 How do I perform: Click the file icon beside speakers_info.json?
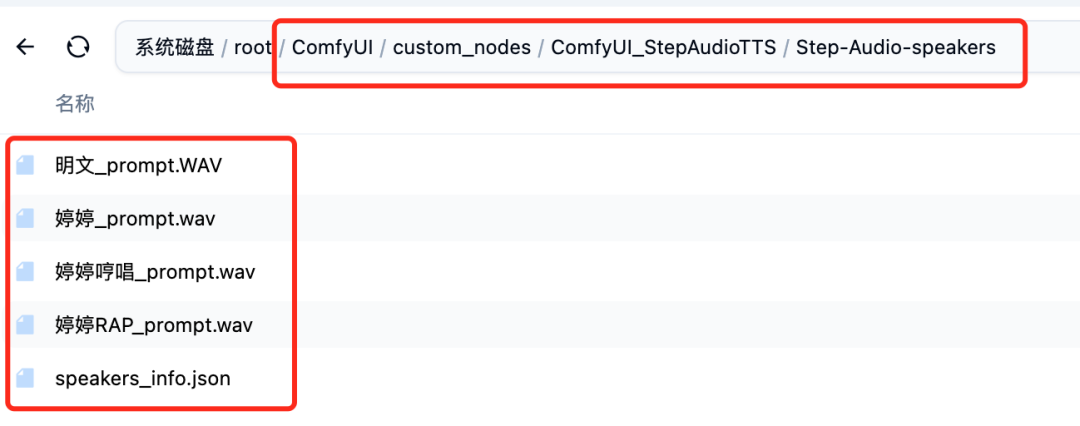(x=26, y=379)
